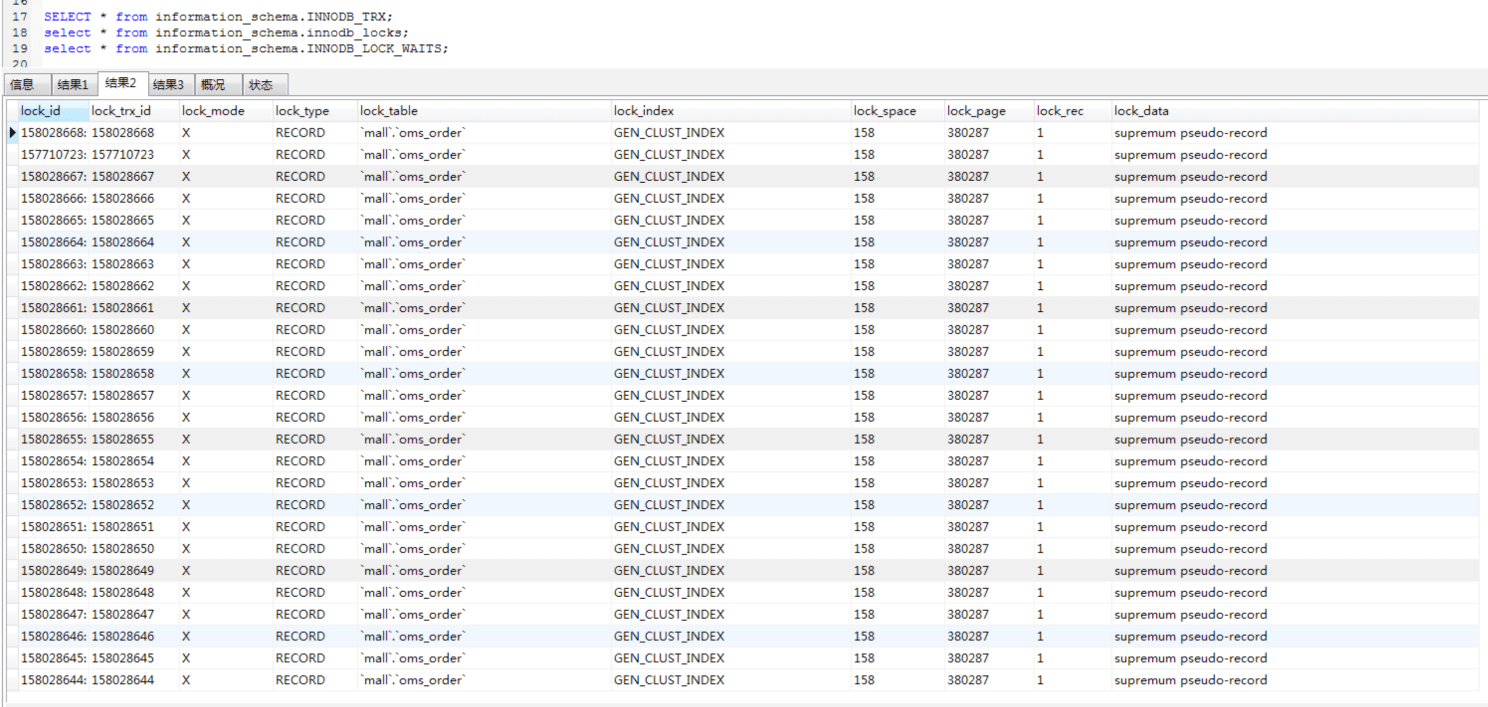Open the 概况 tab
This screenshot has width=1488, height=707.
point(213,85)
